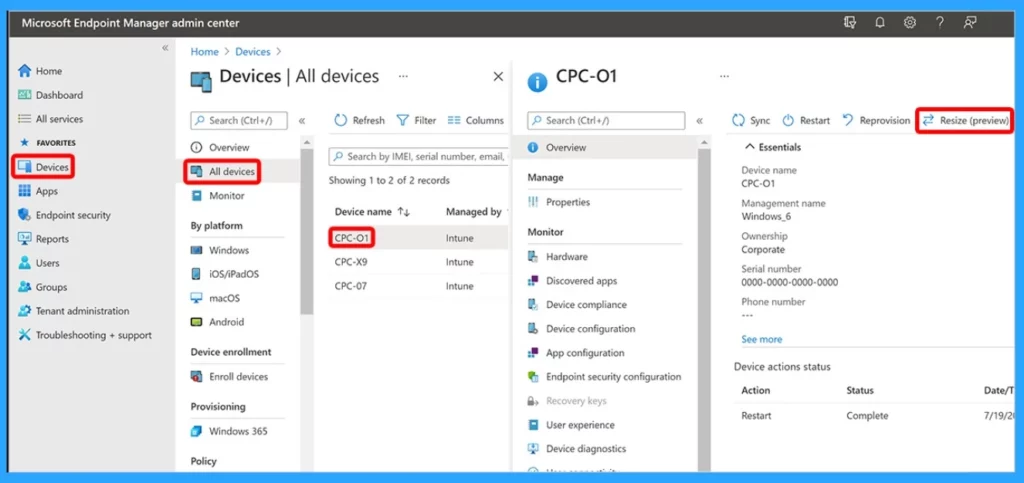Open Dashboard in the left navigation
1024x483 pixels.
pyautogui.click(x=50, y=95)
